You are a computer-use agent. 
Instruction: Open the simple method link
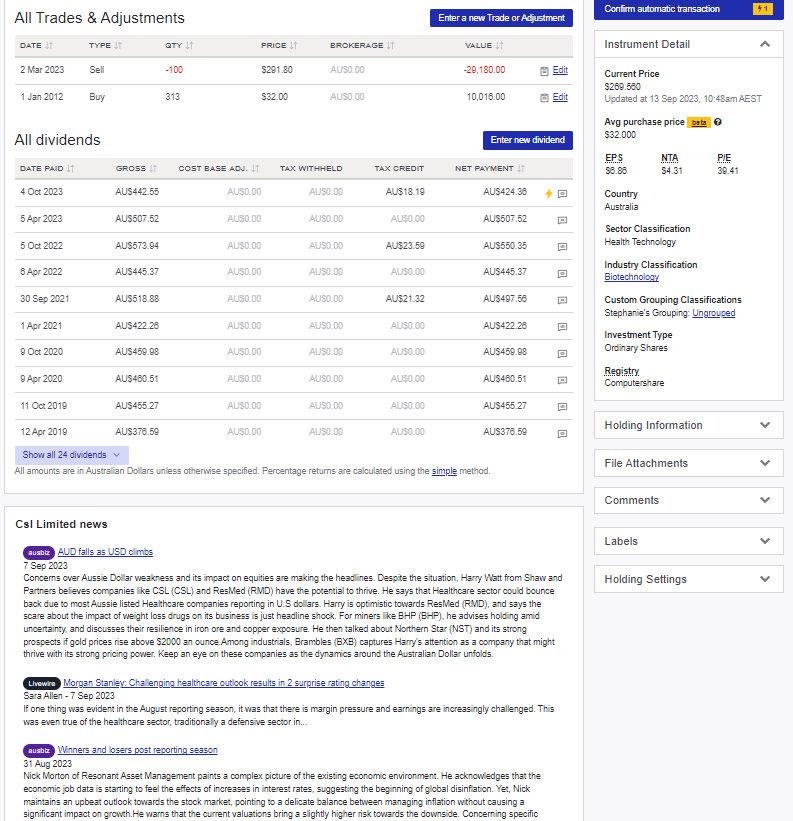click(x=444, y=471)
